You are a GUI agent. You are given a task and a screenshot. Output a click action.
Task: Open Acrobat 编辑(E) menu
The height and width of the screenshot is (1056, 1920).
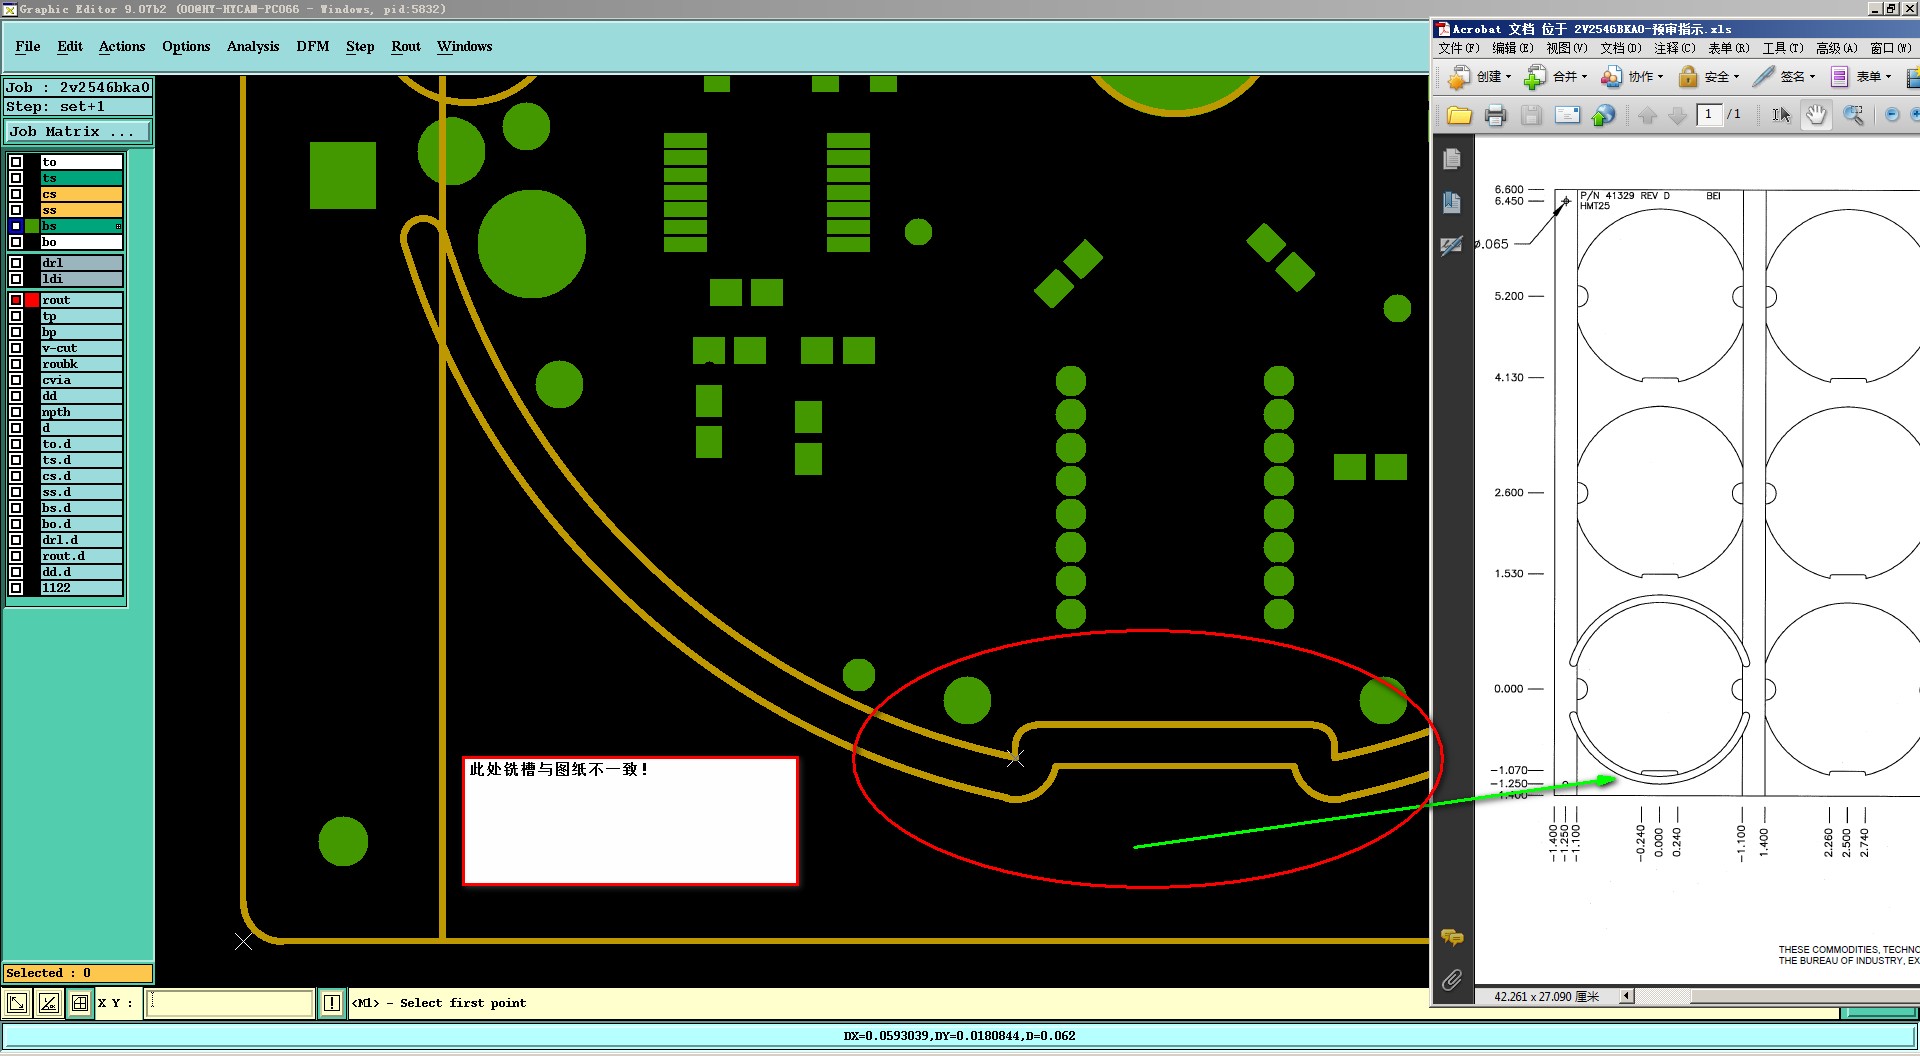(1512, 48)
